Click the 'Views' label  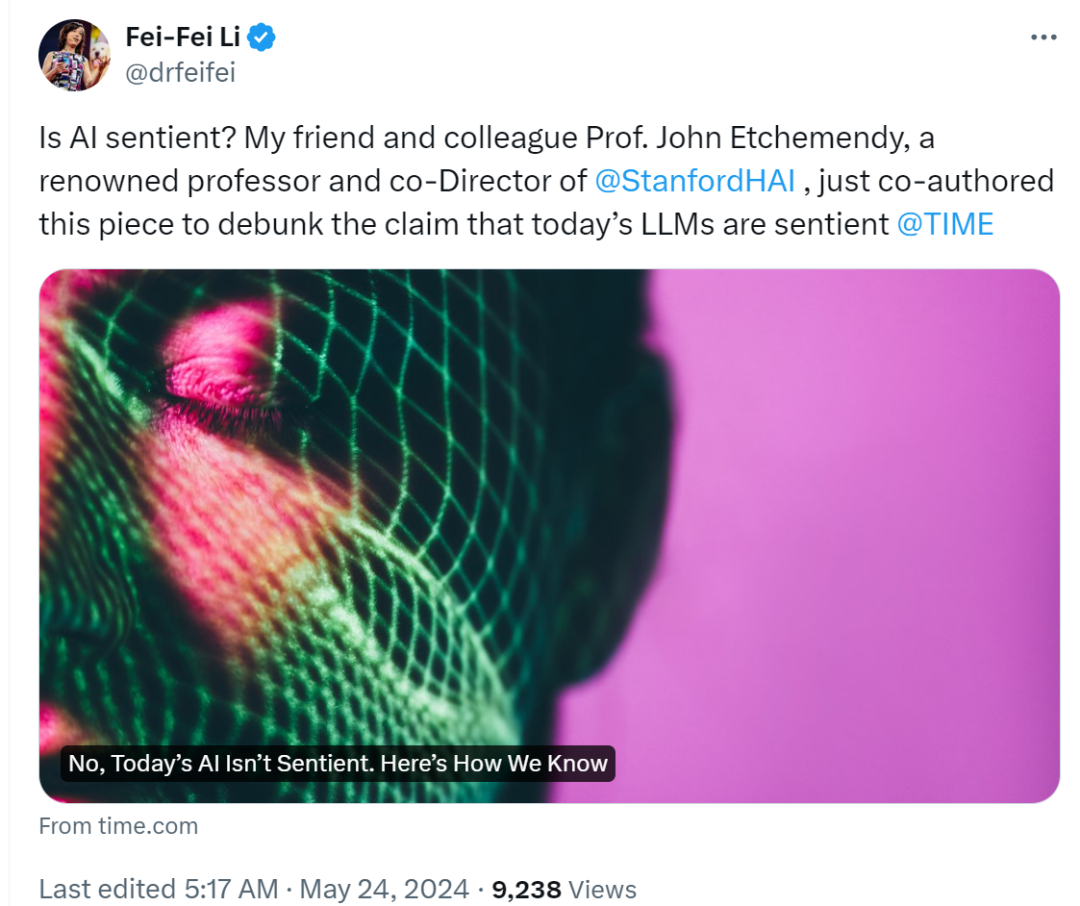tap(602, 889)
